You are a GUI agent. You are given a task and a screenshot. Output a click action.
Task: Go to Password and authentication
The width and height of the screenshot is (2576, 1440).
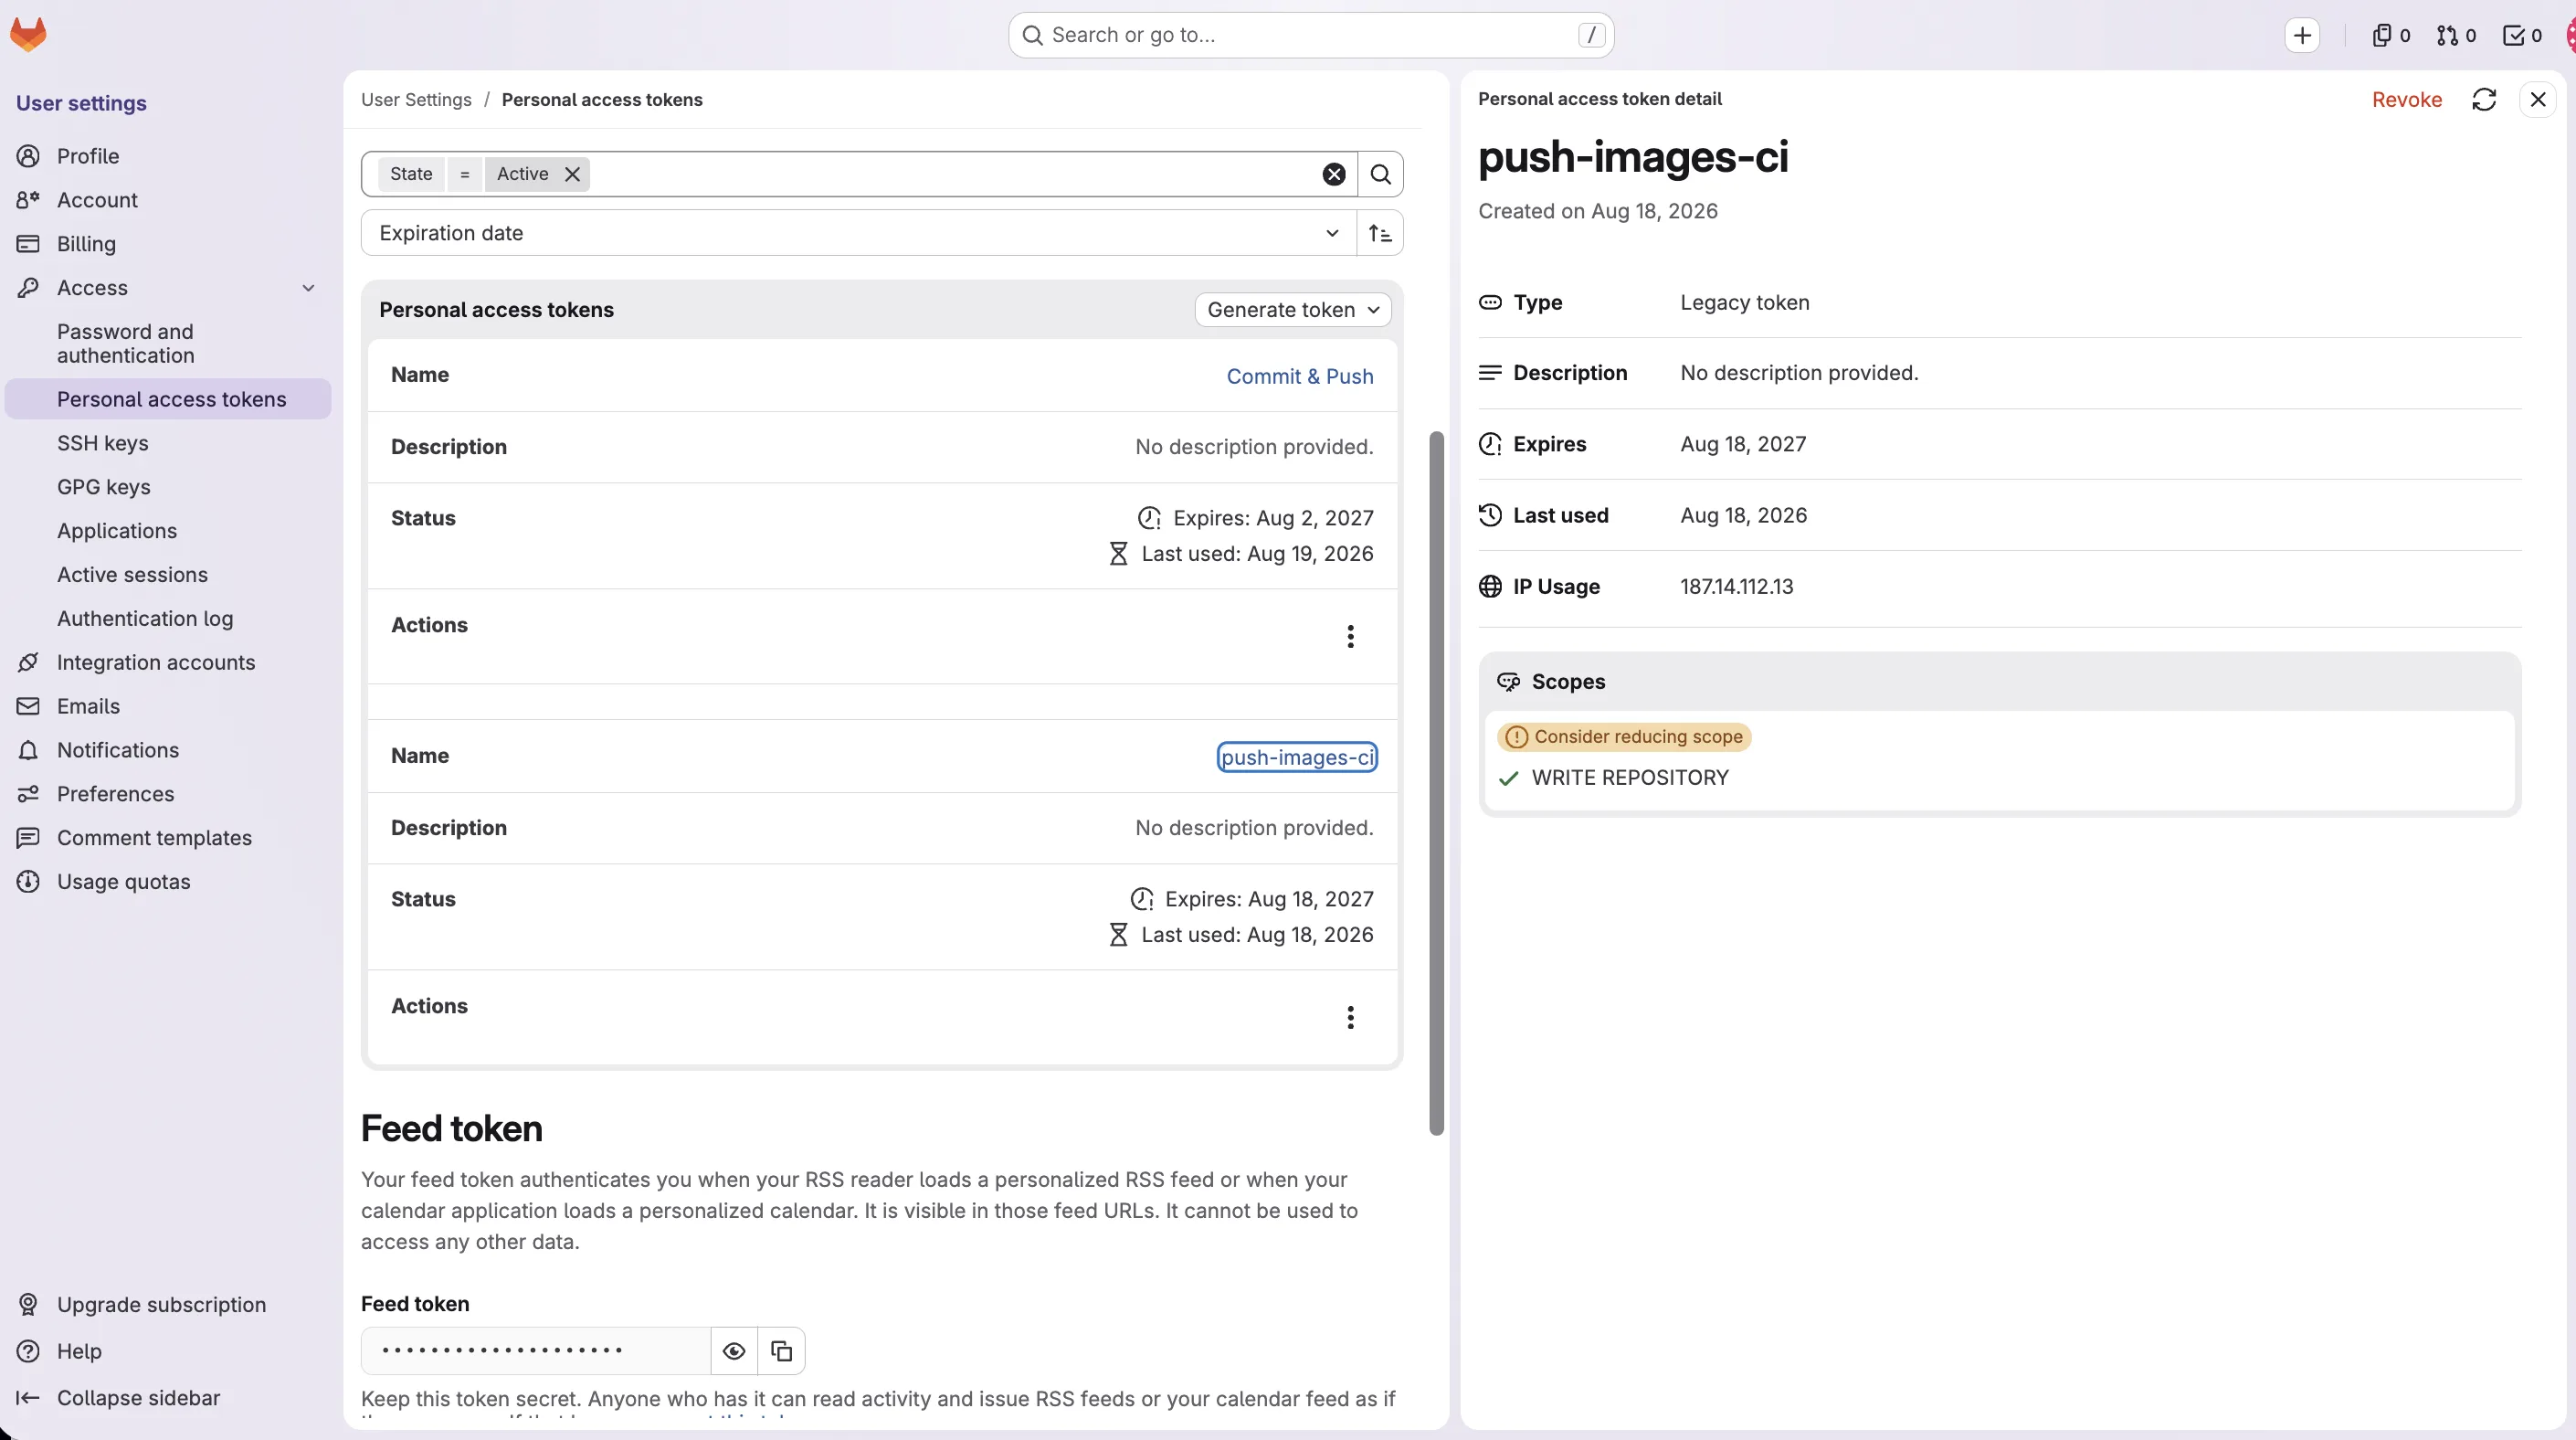pyautogui.click(x=168, y=343)
